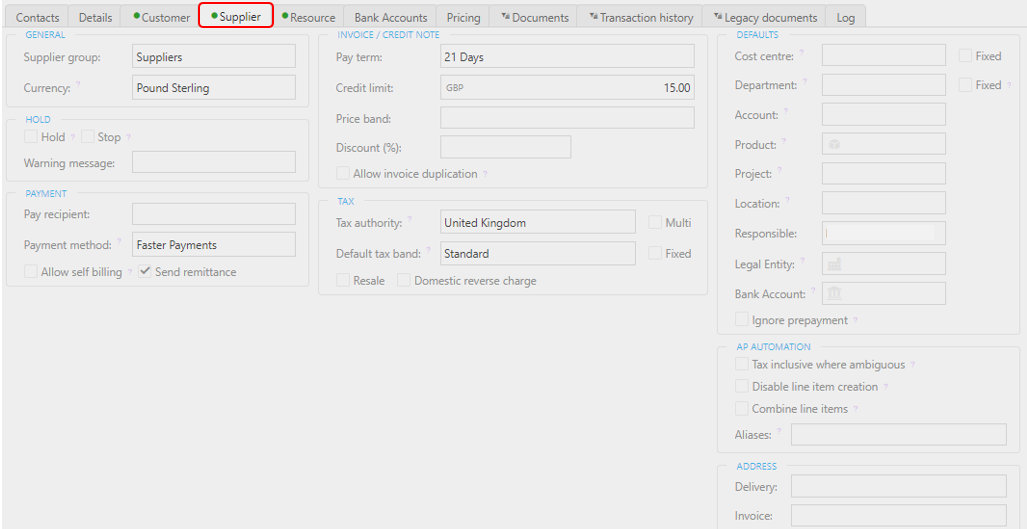Viewport: 1027px width, 529px height.
Task: Click the Invoice address field
Action: pos(899,515)
